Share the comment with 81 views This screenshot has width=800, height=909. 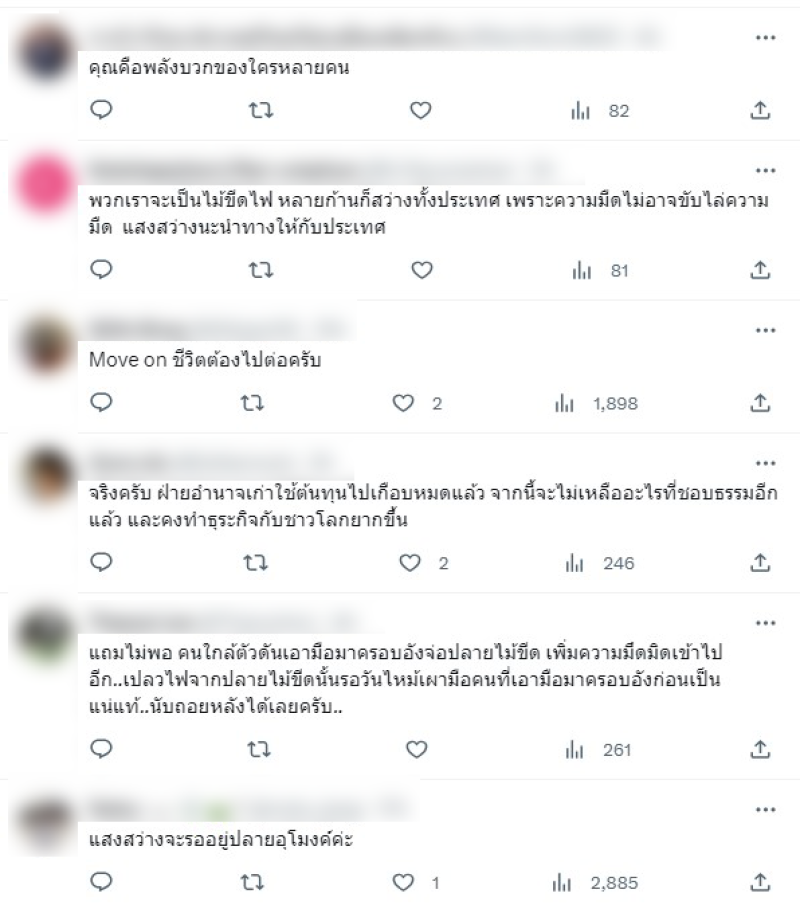760,270
